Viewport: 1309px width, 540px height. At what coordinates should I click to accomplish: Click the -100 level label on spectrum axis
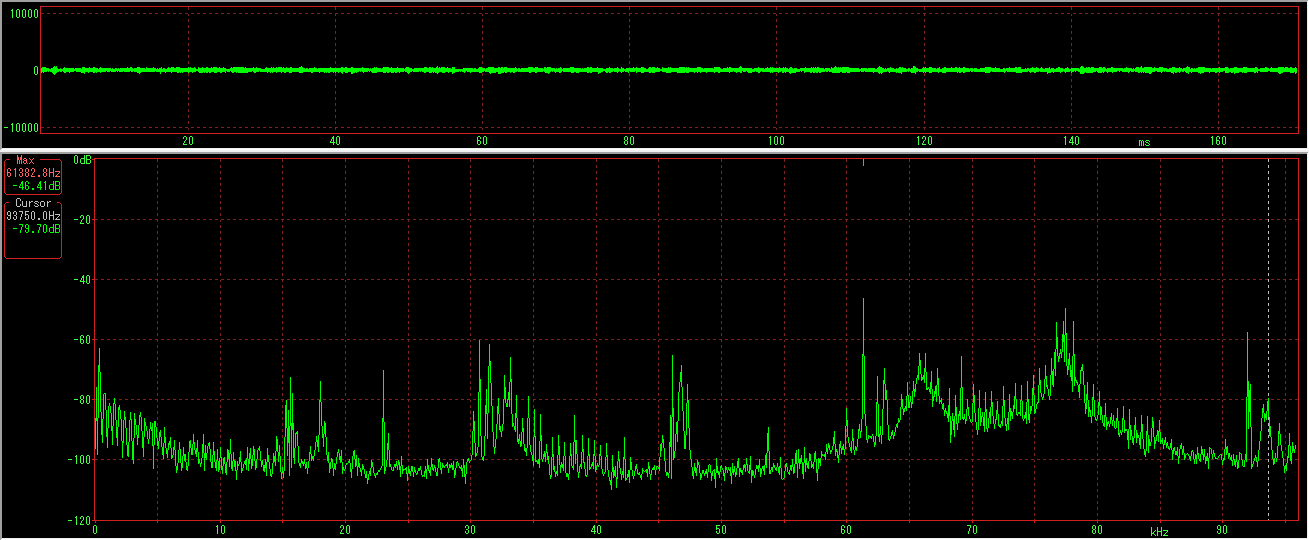(77, 460)
